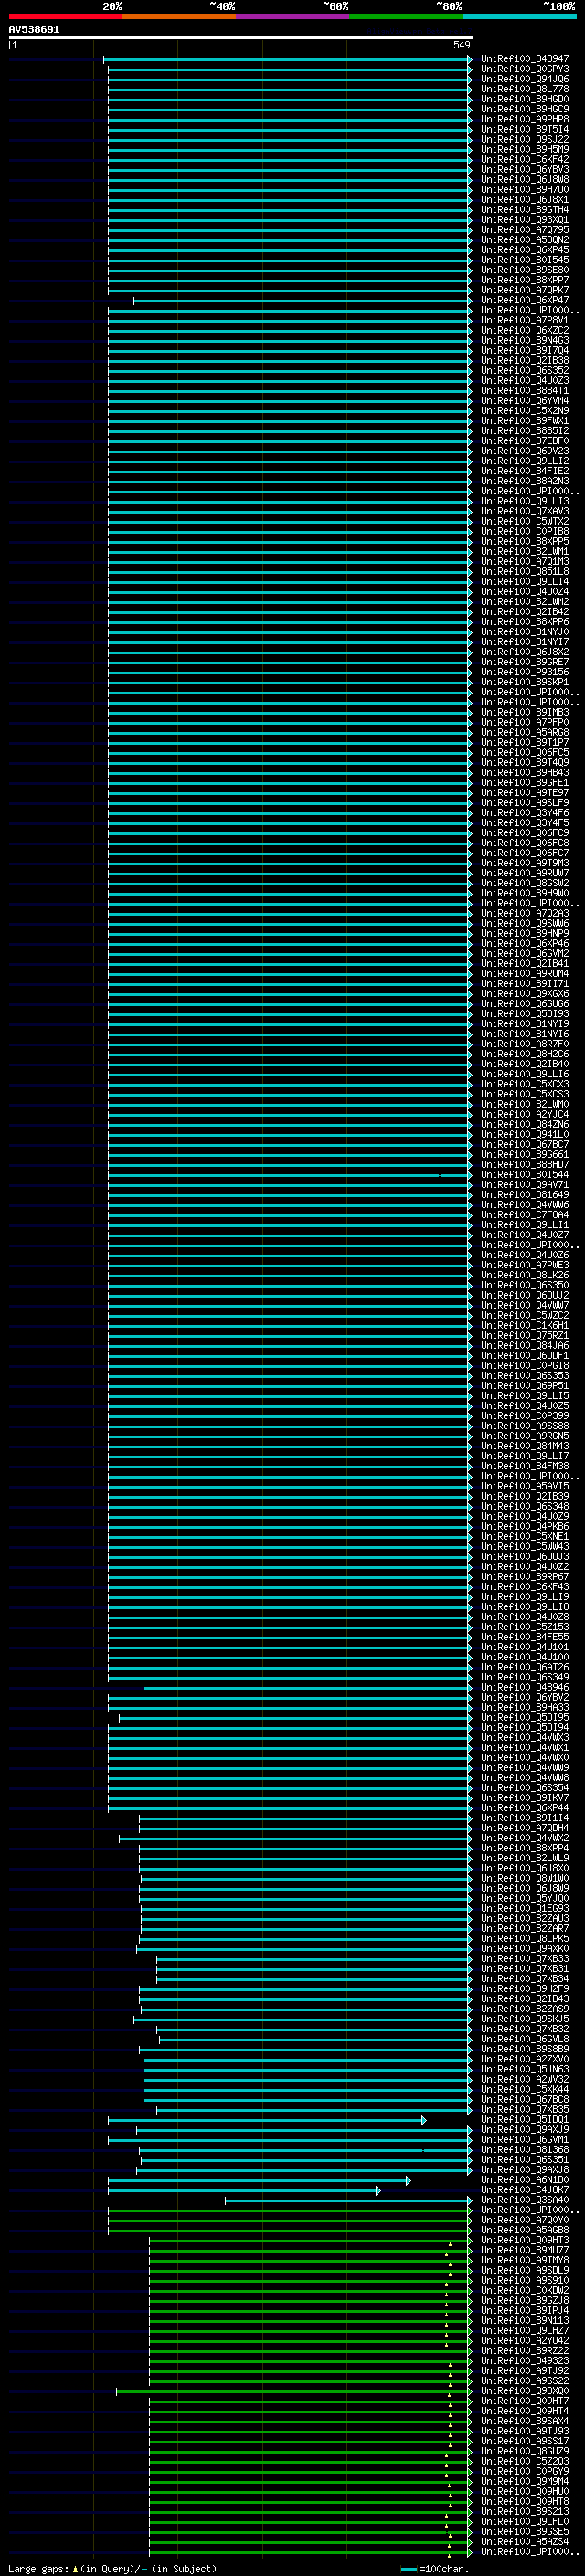The image size is (585, 2576).
Task: Open hit UniRef100_Q5DI95
Action: [525, 1717]
